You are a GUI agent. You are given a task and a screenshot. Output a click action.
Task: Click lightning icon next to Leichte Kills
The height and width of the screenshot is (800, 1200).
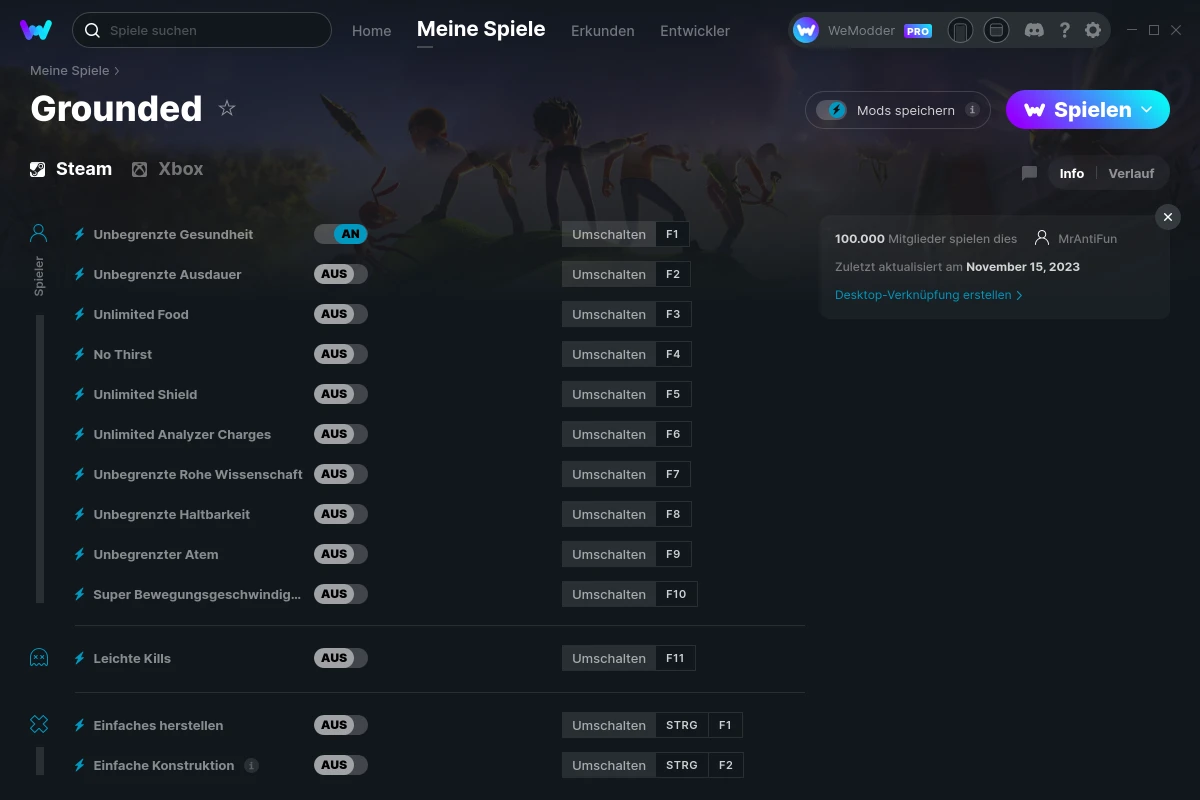click(80, 658)
